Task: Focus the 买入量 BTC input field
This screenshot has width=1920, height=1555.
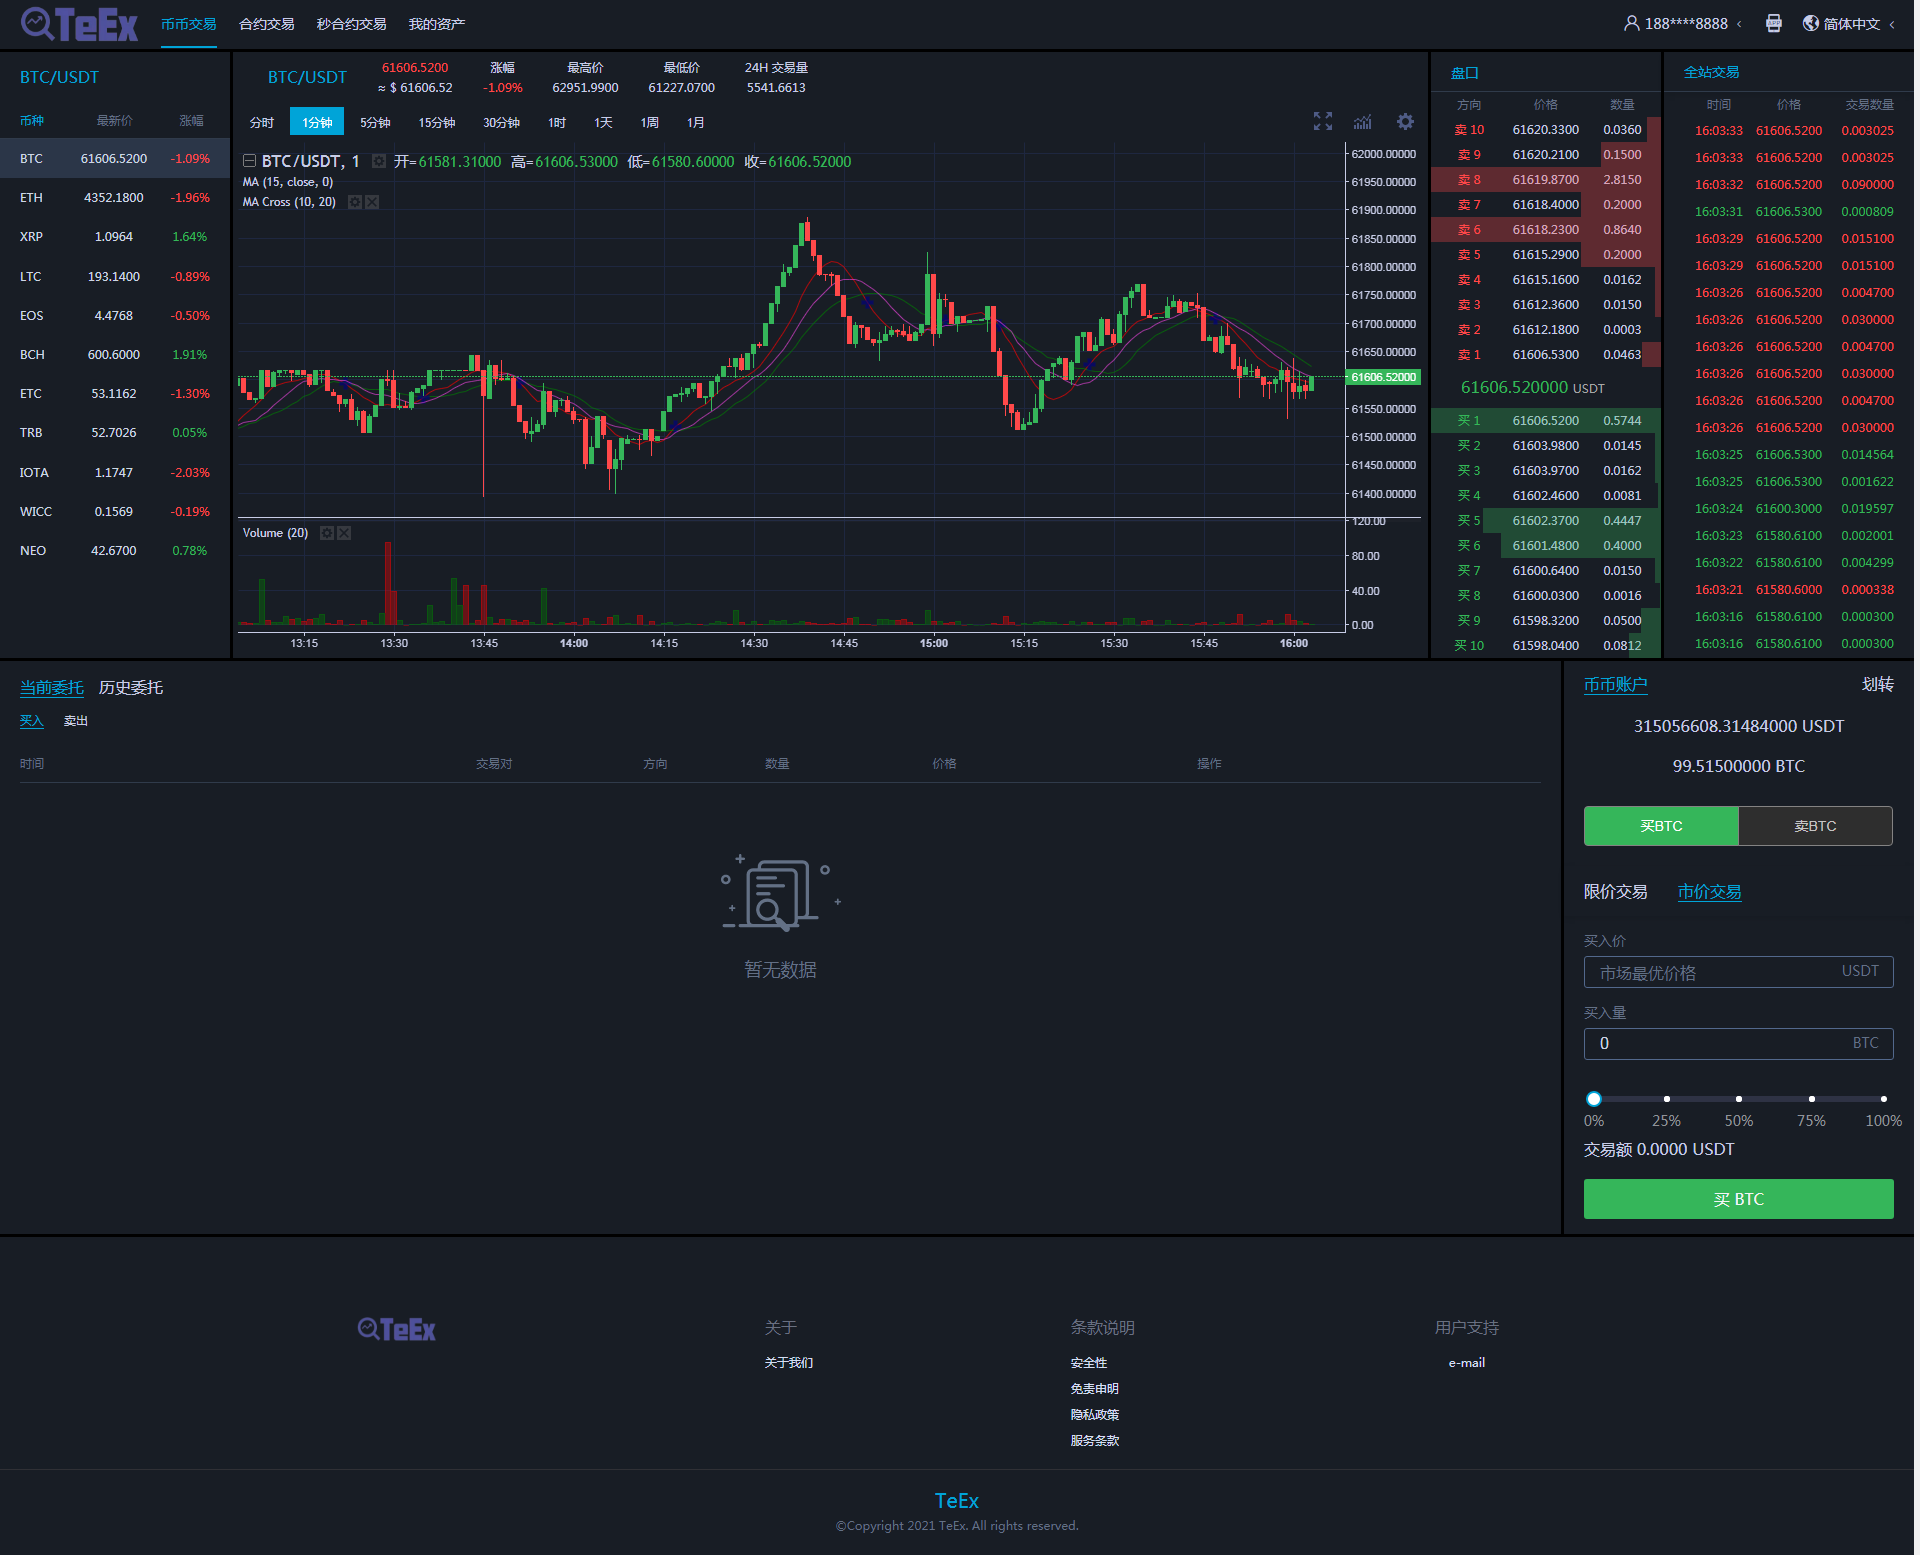Action: point(1738,1043)
